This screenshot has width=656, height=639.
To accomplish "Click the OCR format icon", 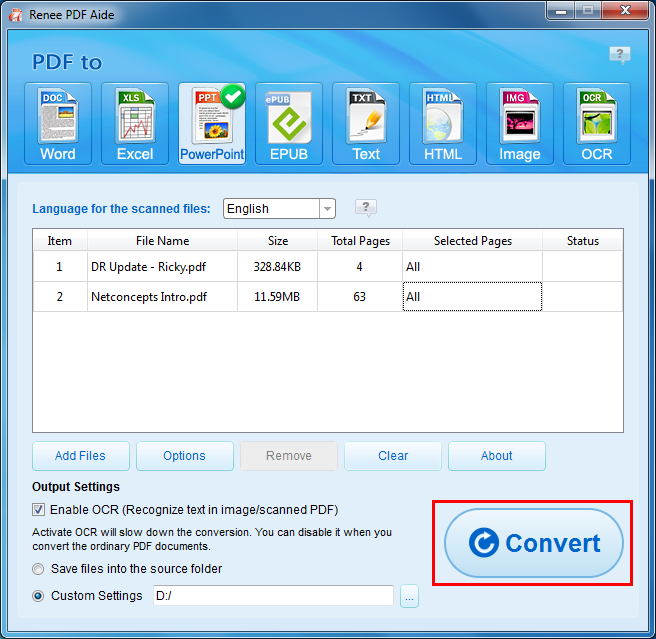I will [x=597, y=123].
